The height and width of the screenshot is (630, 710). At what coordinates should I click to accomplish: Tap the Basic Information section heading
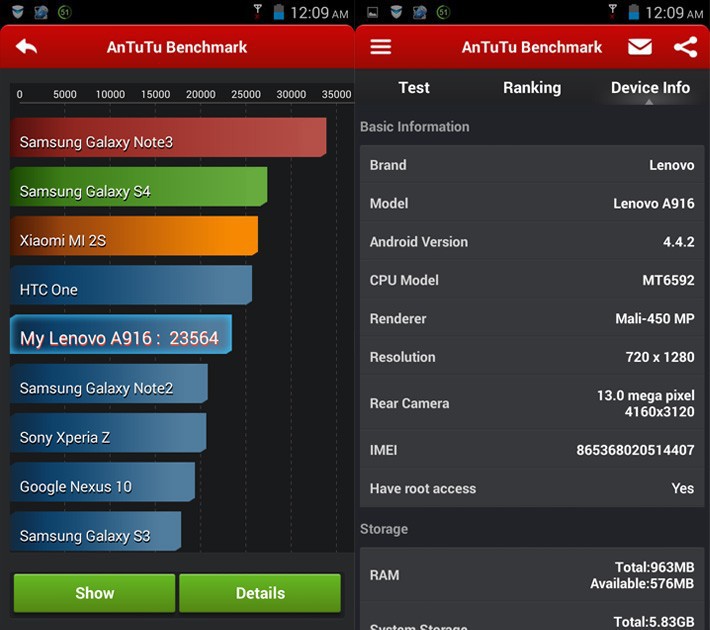[x=414, y=126]
